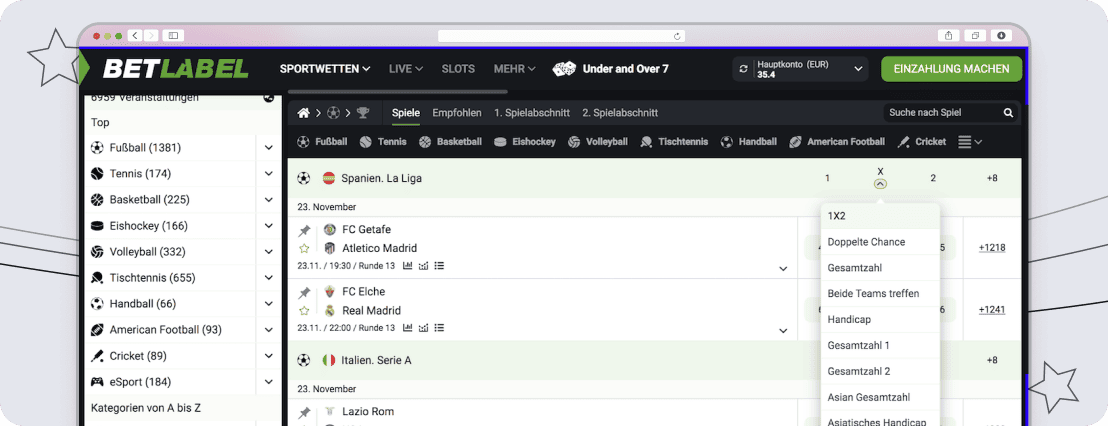Click the Suche nach Spiel search field
Image resolution: width=1108 pixels, height=426 pixels.
[940, 113]
